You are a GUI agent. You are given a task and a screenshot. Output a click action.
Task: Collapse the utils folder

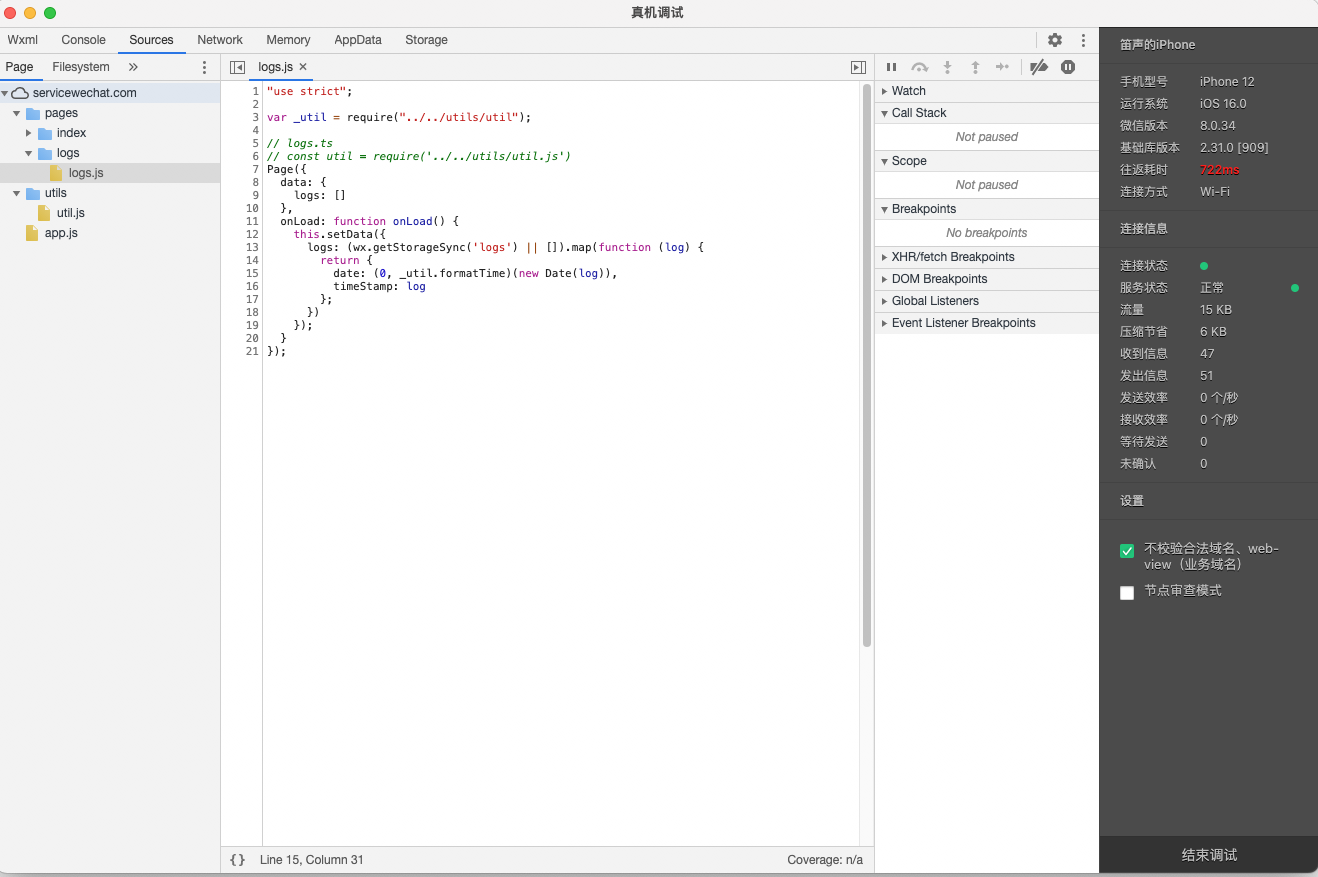[17, 193]
